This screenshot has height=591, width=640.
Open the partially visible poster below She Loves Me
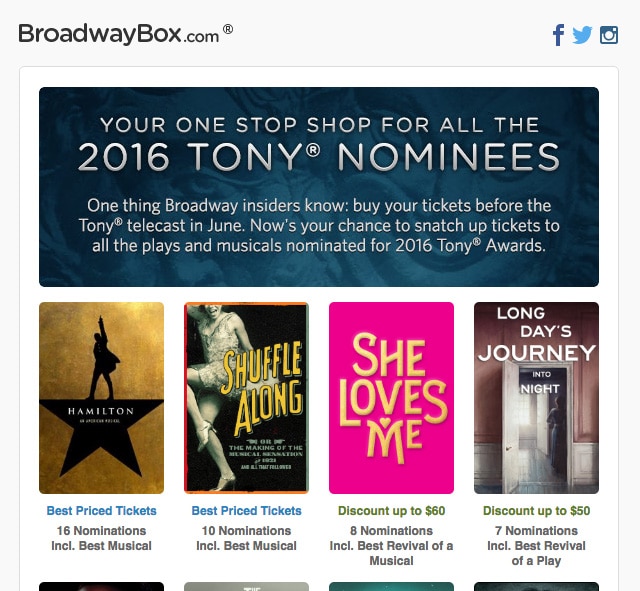(x=391, y=587)
